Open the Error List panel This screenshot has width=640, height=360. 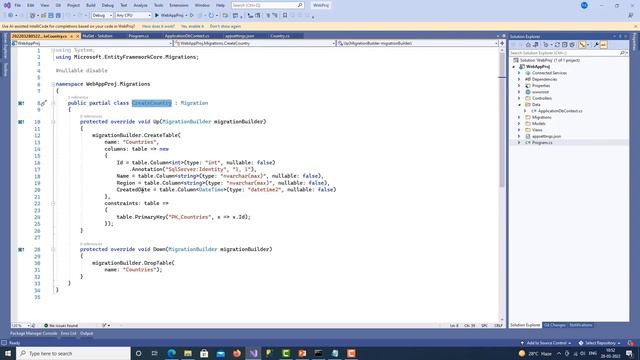coord(69,333)
